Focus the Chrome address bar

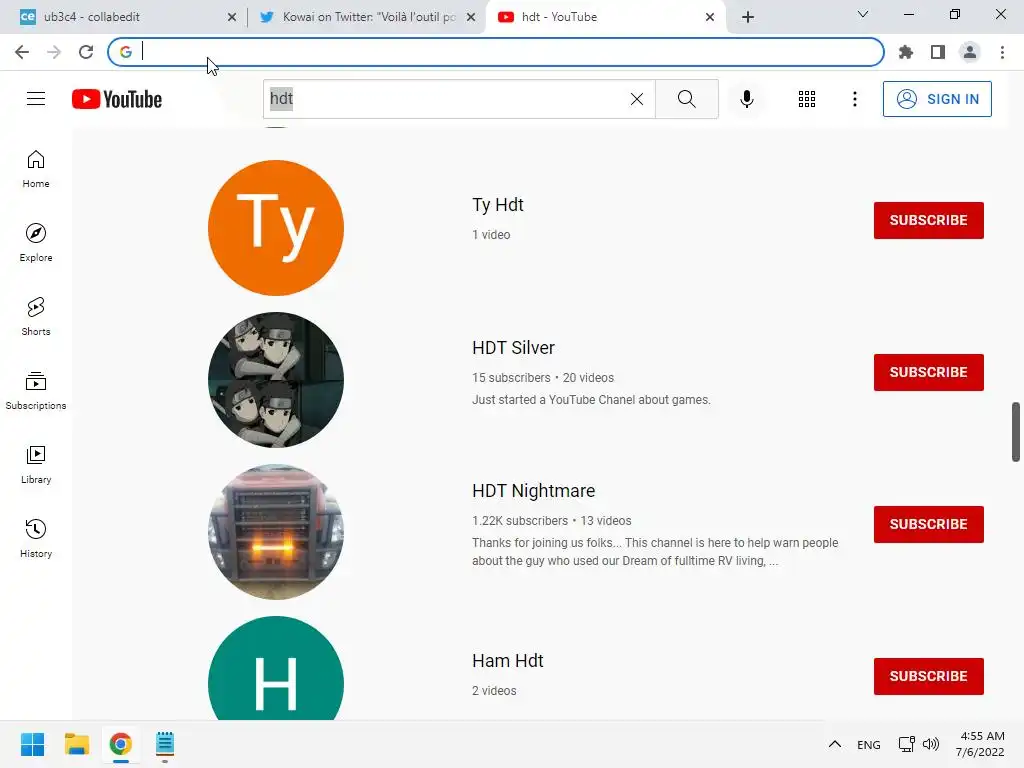pyautogui.click(x=496, y=52)
